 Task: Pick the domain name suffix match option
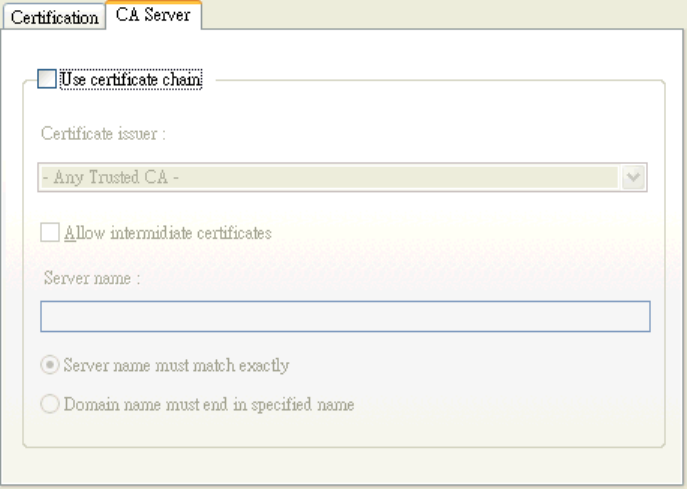[49, 405]
